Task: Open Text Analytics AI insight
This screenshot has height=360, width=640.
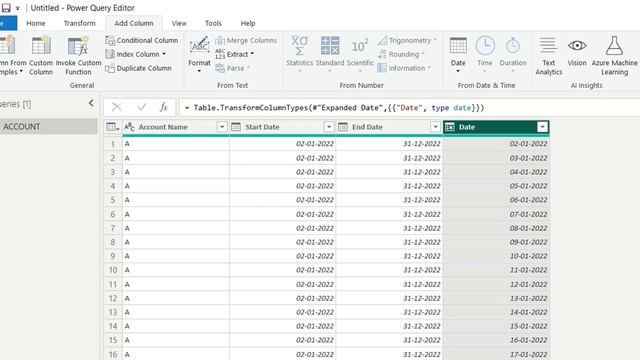Action: [549, 55]
